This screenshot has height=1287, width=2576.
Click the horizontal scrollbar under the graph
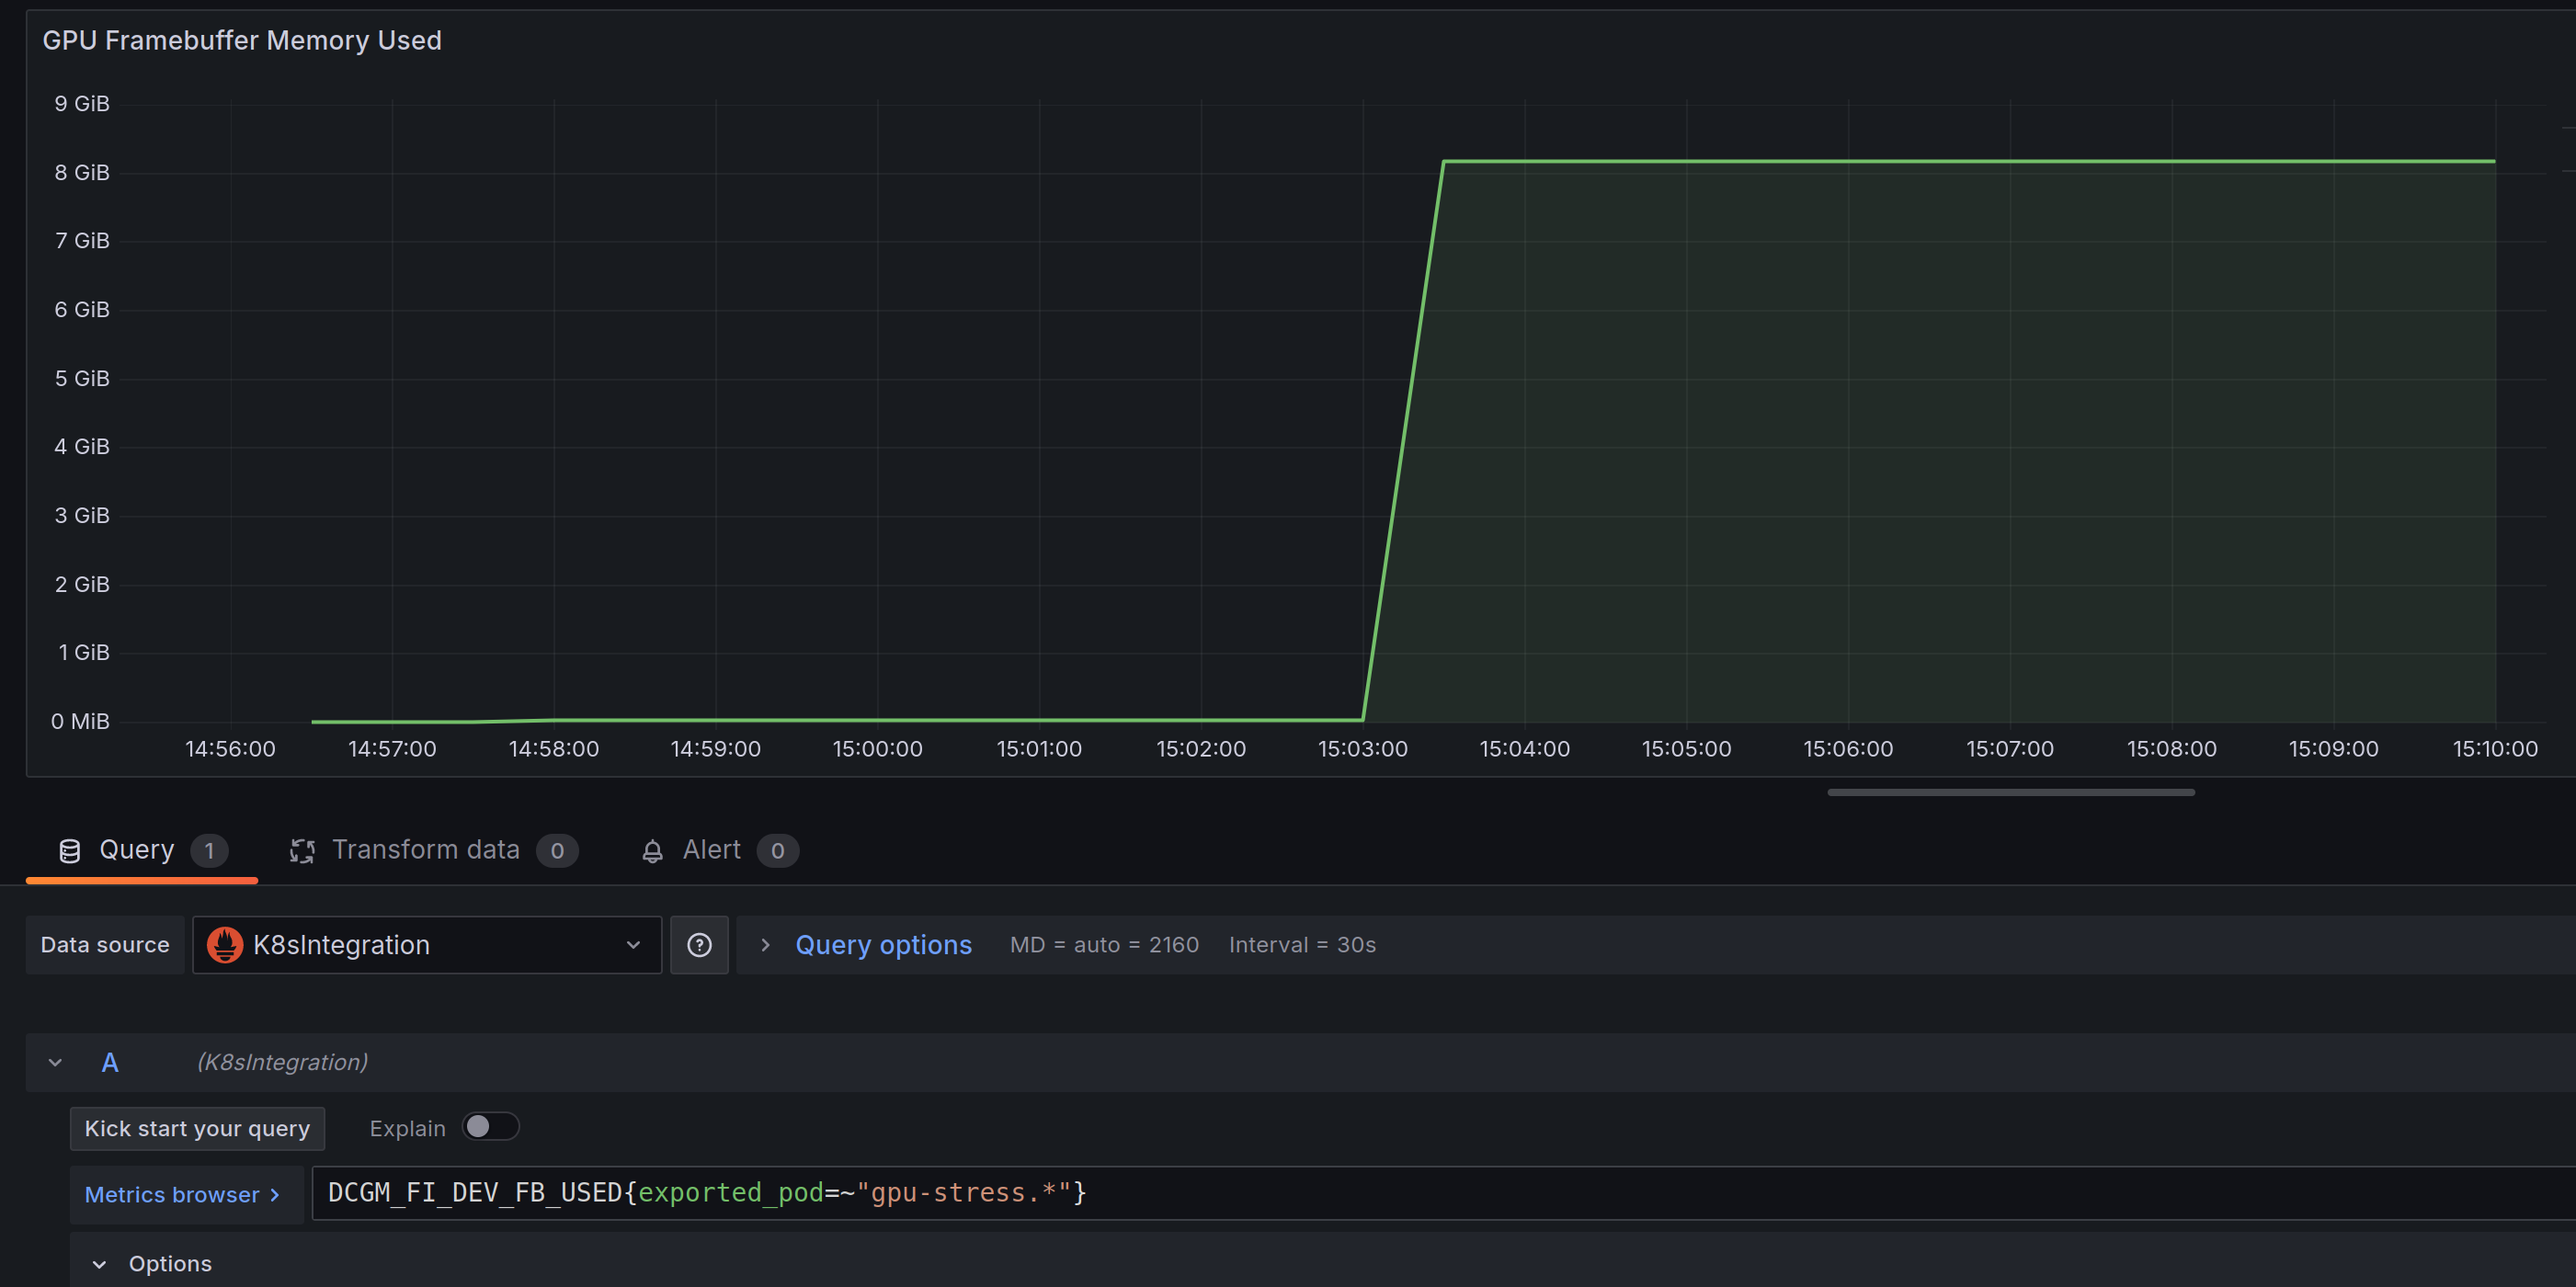tap(2010, 793)
